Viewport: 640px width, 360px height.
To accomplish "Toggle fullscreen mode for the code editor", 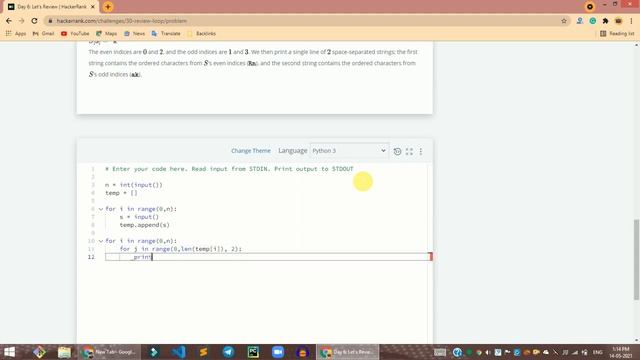I will click(409, 151).
